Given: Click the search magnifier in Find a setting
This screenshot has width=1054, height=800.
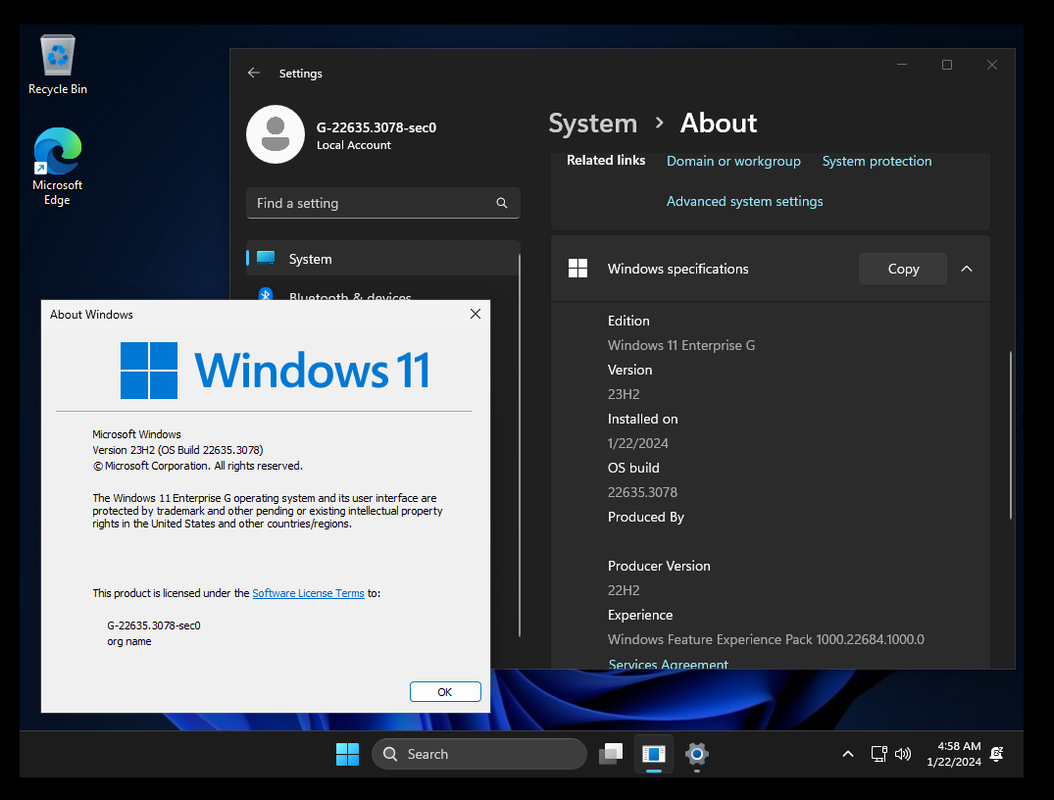Looking at the screenshot, I should 501,203.
